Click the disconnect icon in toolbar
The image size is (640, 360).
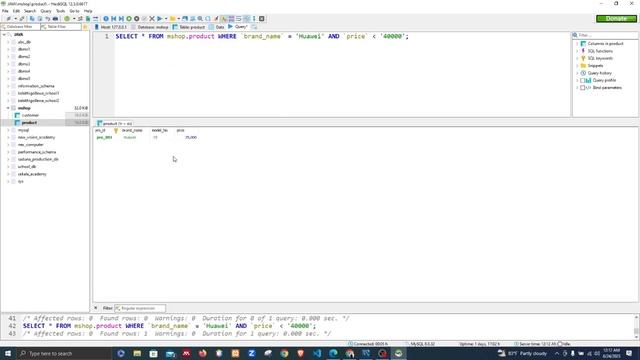click(22, 19)
